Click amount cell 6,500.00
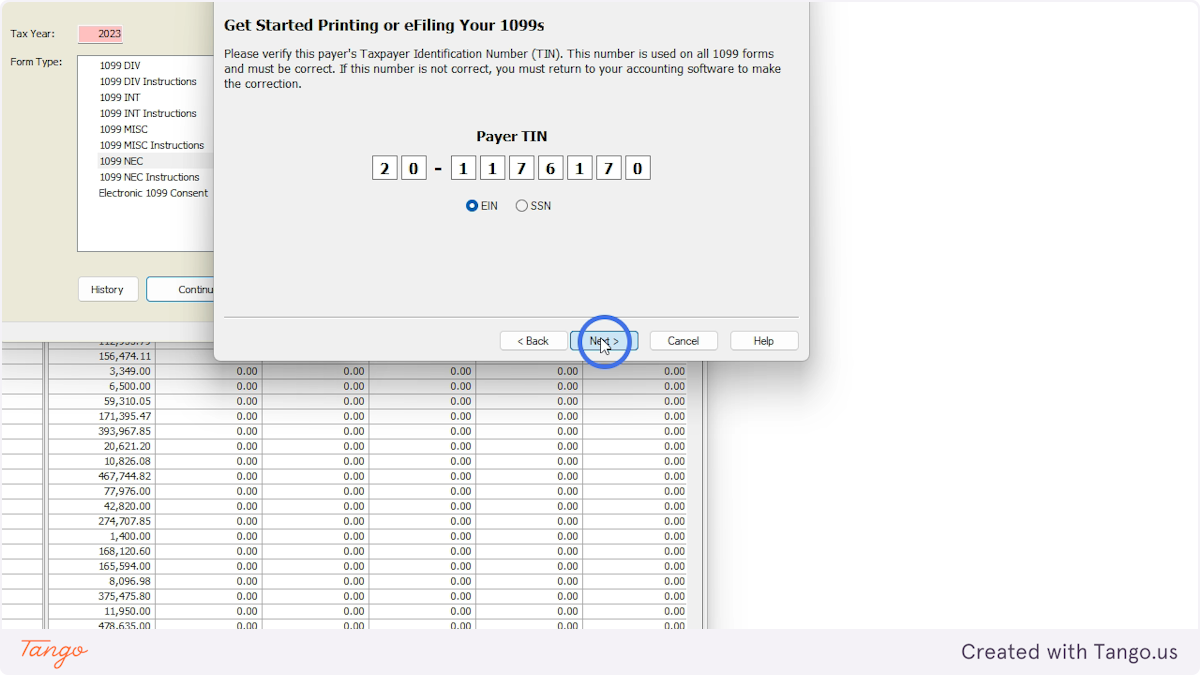Image resolution: width=1200 pixels, height=675 pixels. click(x=101, y=386)
